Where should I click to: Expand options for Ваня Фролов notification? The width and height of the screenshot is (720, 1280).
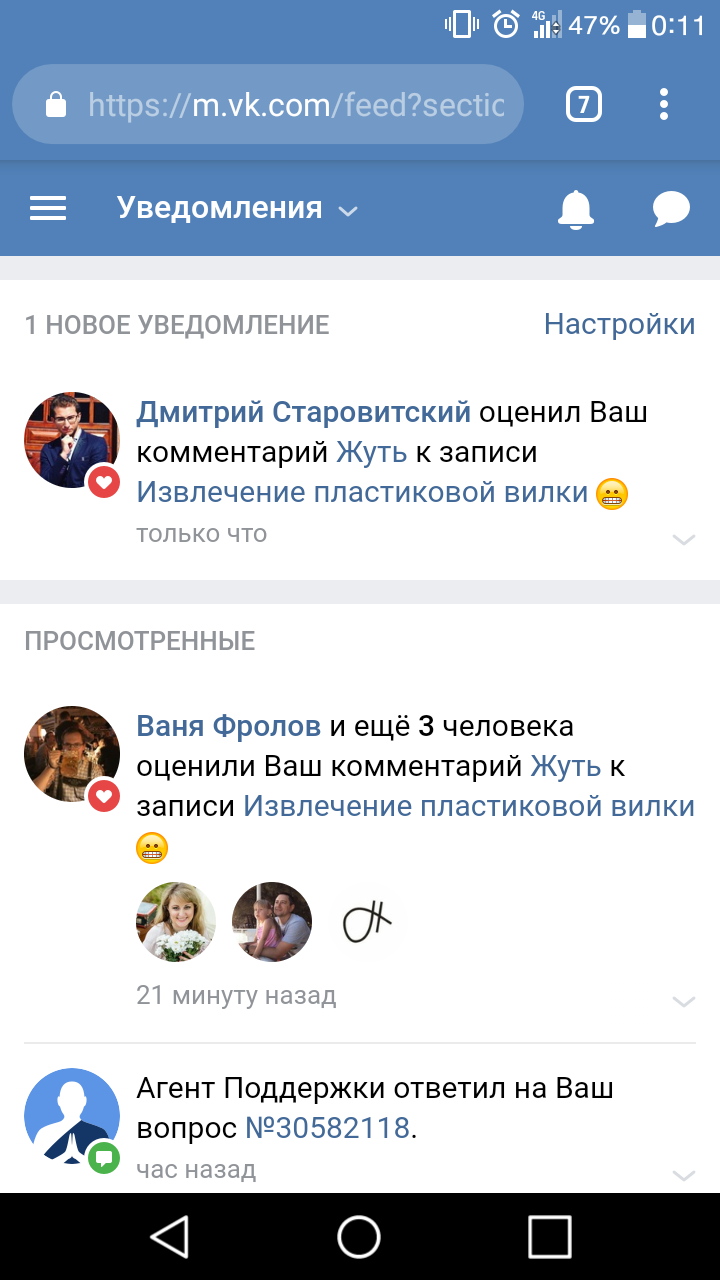(x=683, y=1000)
